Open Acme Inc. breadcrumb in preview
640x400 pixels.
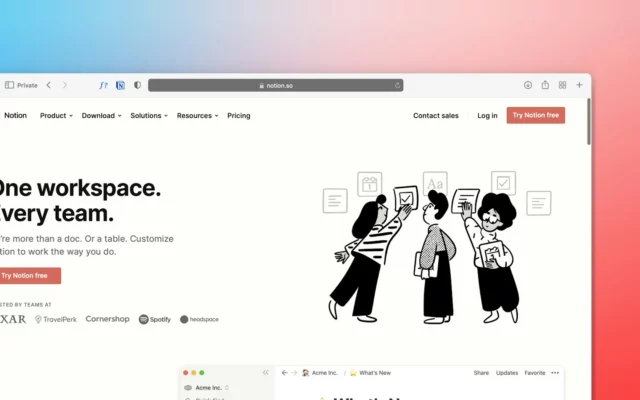(x=320, y=373)
